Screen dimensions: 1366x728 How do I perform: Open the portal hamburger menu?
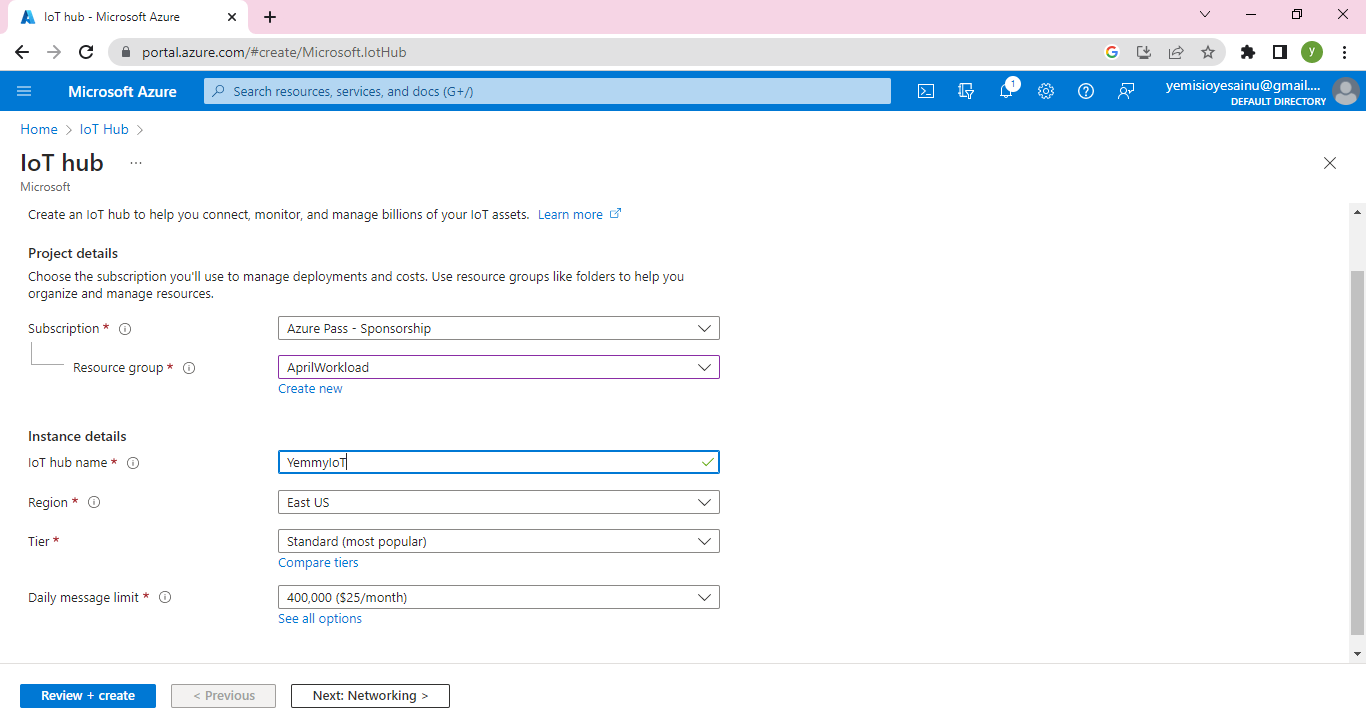25,91
